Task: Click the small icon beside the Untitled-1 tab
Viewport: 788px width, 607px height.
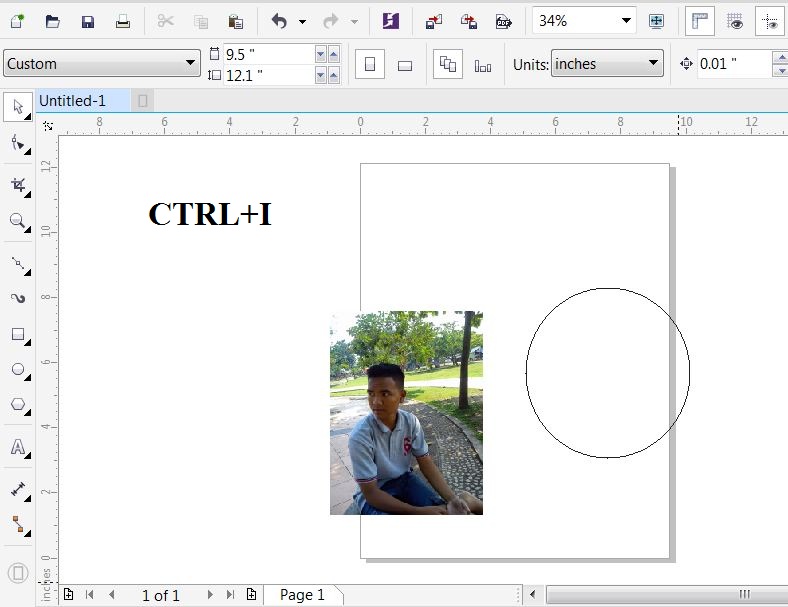Action: pos(143,101)
